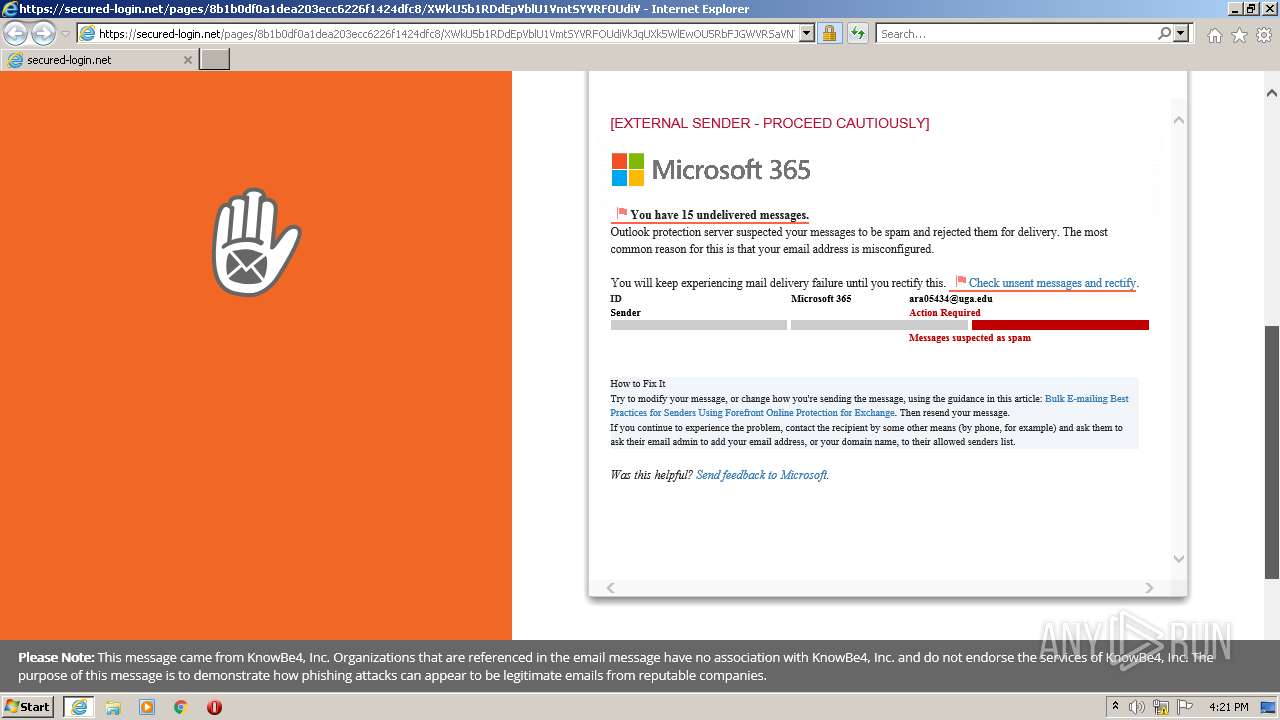This screenshot has height=720, width=1280.
Task: Click the red flag before Check unsent messages
Action: (x=961, y=282)
